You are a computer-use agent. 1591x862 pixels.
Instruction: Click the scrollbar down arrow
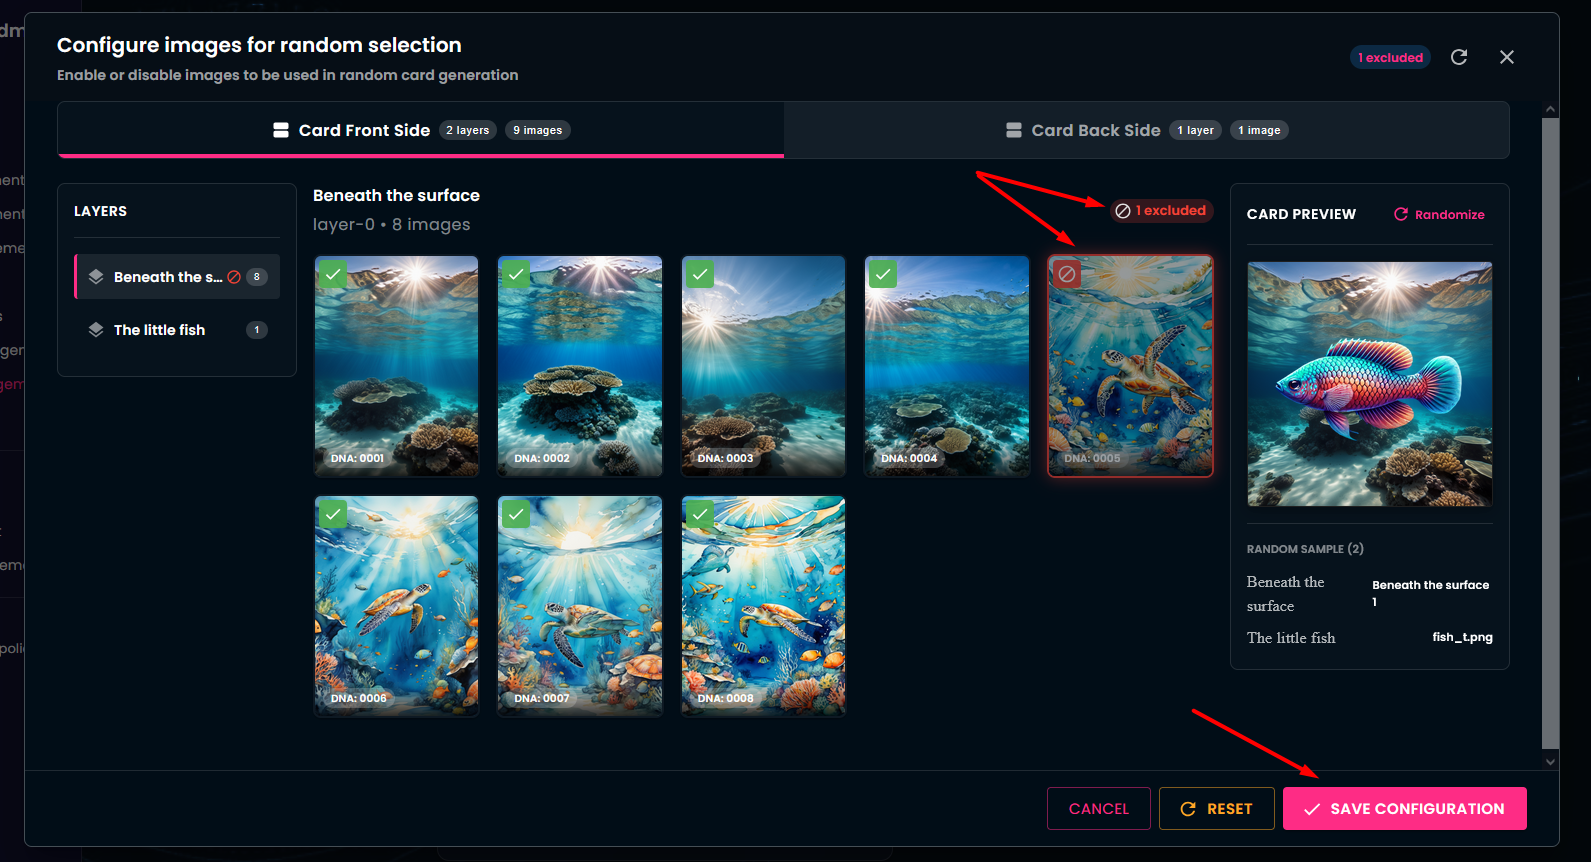pyautogui.click(x=1550, y=761)
